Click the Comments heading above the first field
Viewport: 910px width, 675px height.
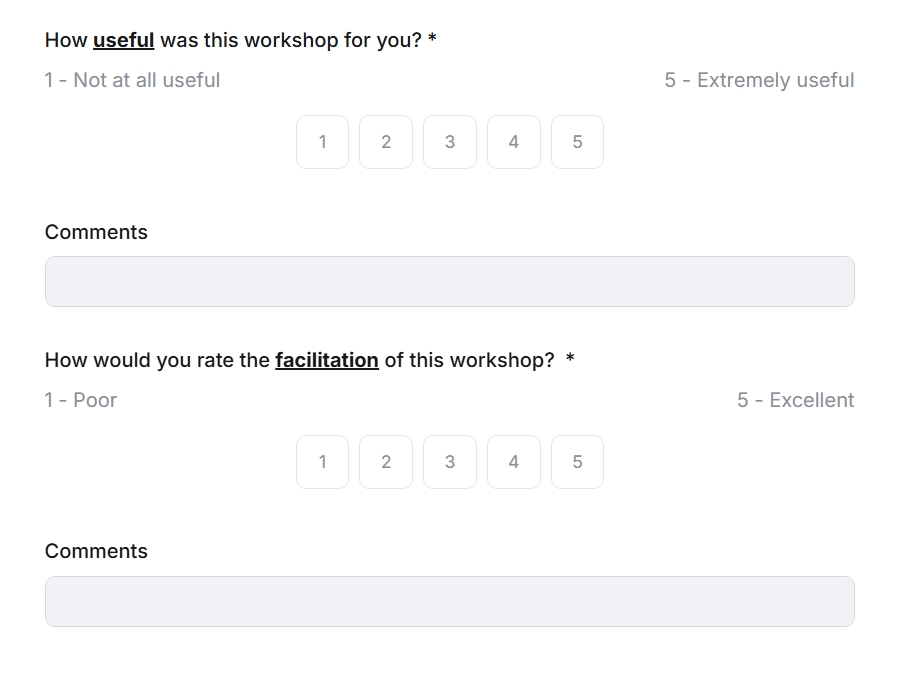pos(96,232)
